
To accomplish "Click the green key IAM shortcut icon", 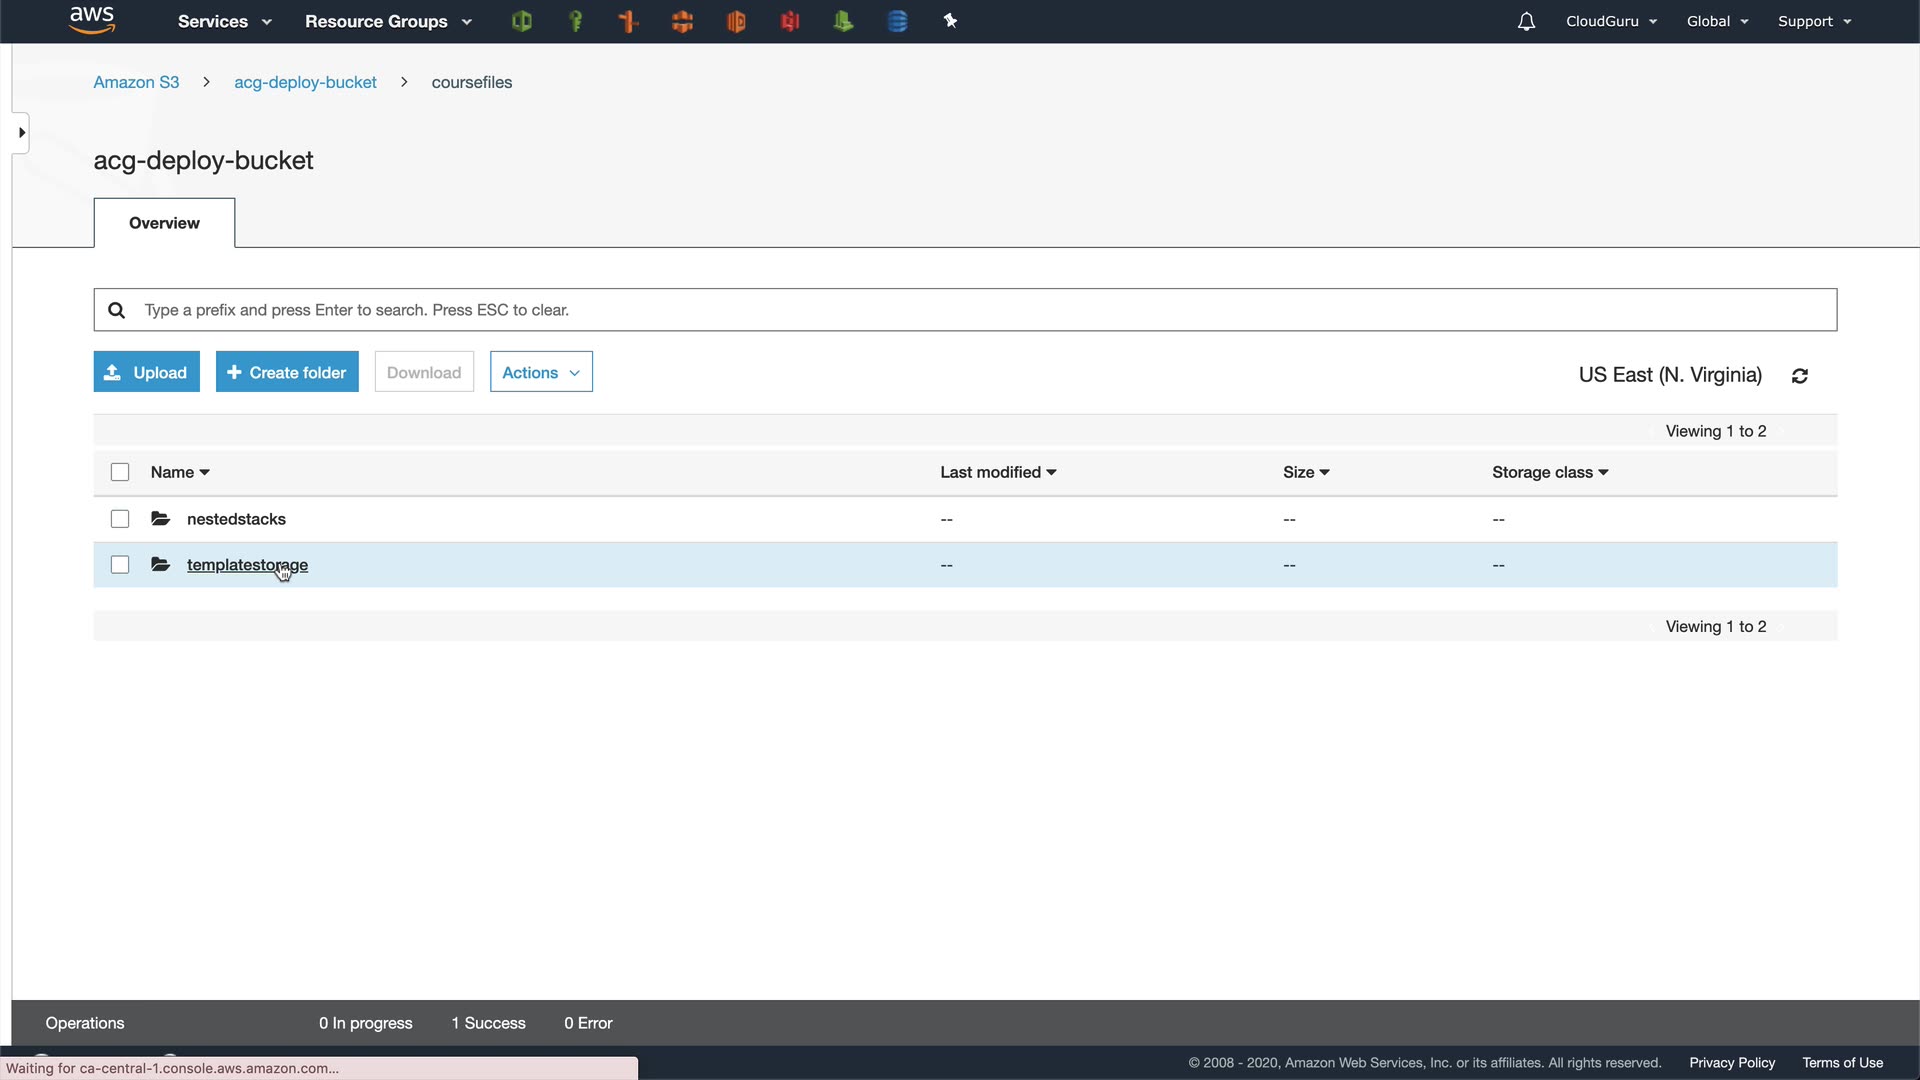I will click(575, 21).
